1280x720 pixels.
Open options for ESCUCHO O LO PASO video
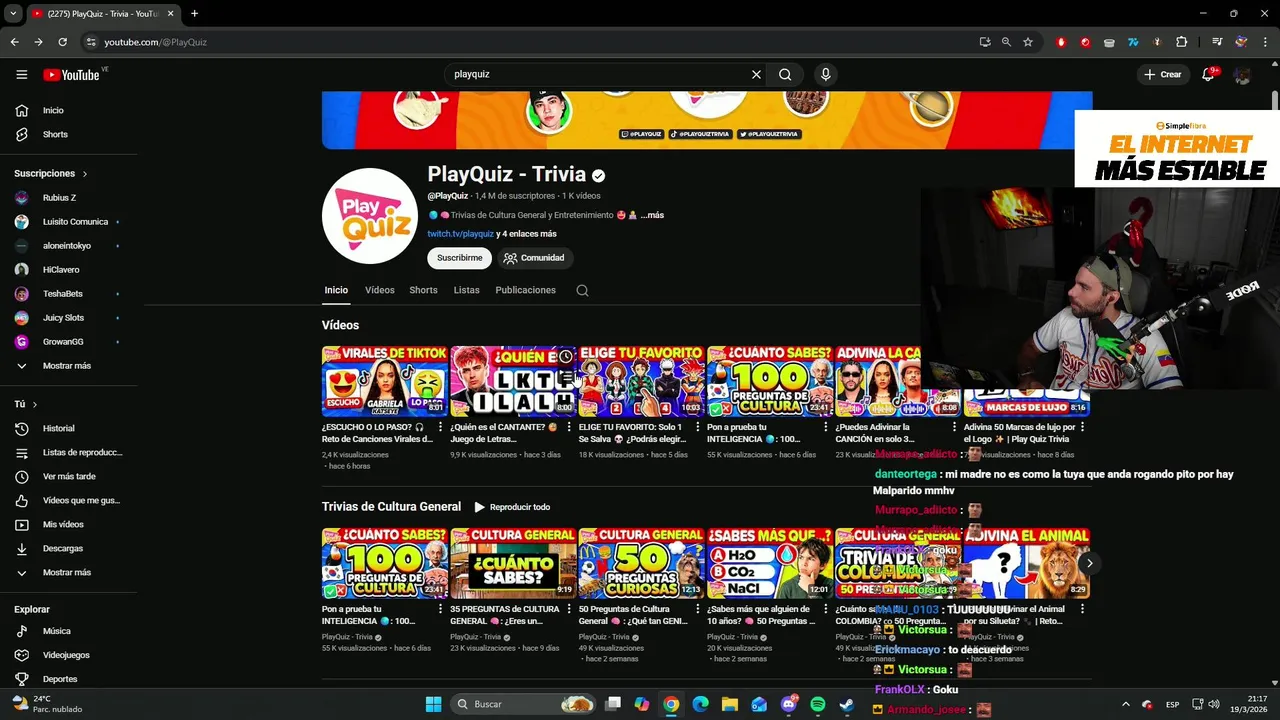click(441, 427)
